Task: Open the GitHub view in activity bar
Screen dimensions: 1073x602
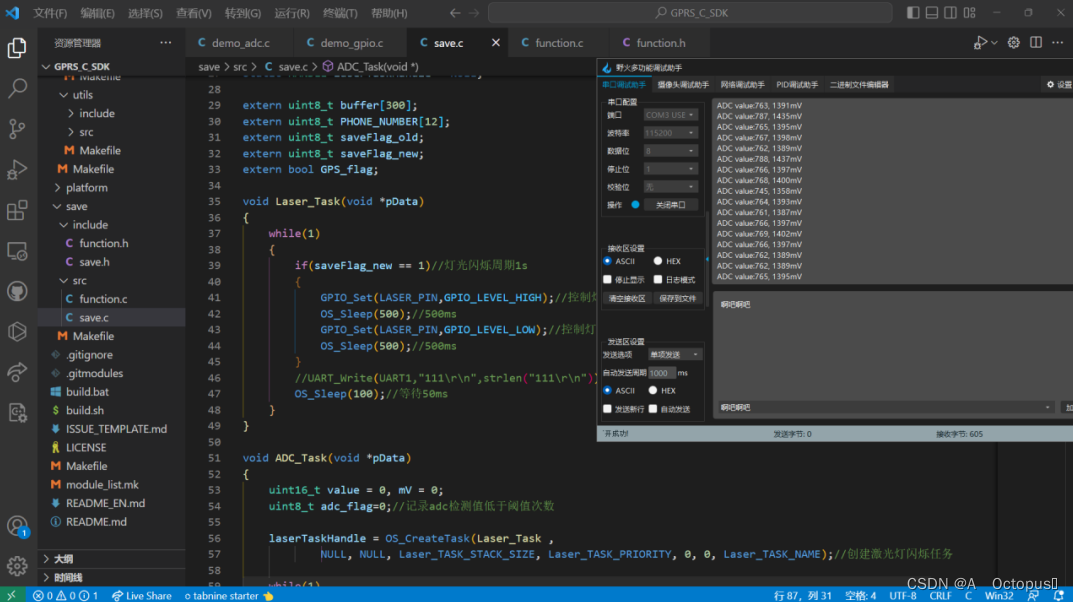Action: coord(17,291)
